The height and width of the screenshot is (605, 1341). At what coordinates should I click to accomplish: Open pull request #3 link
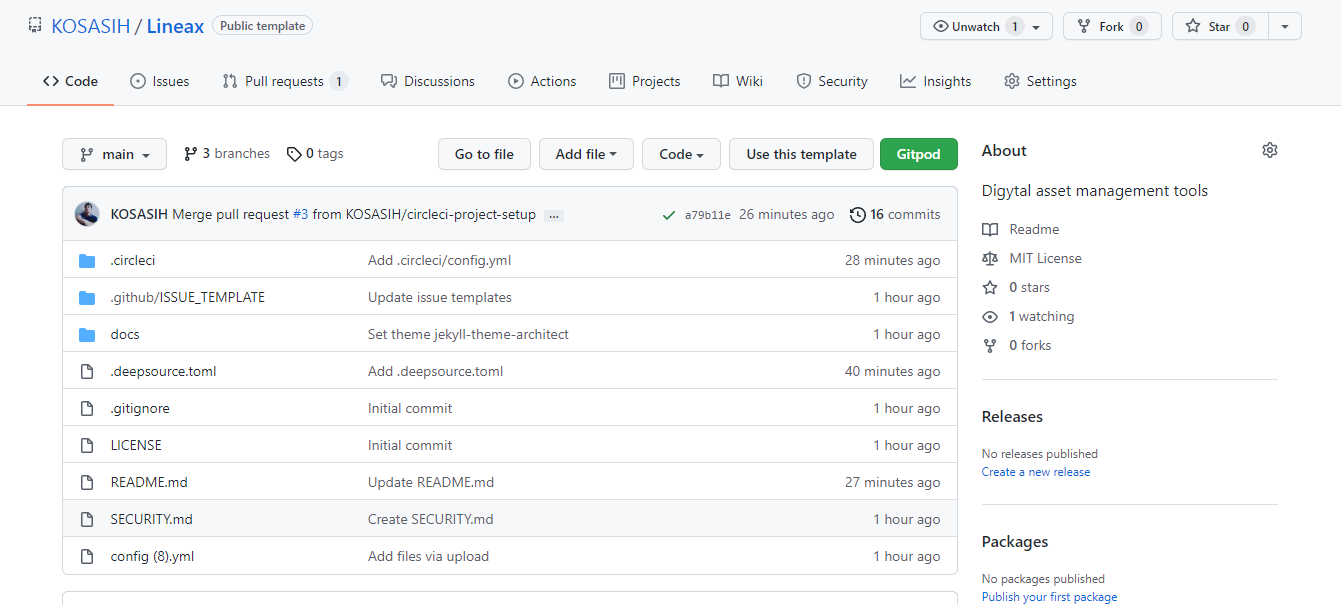[x=300, y=214]
